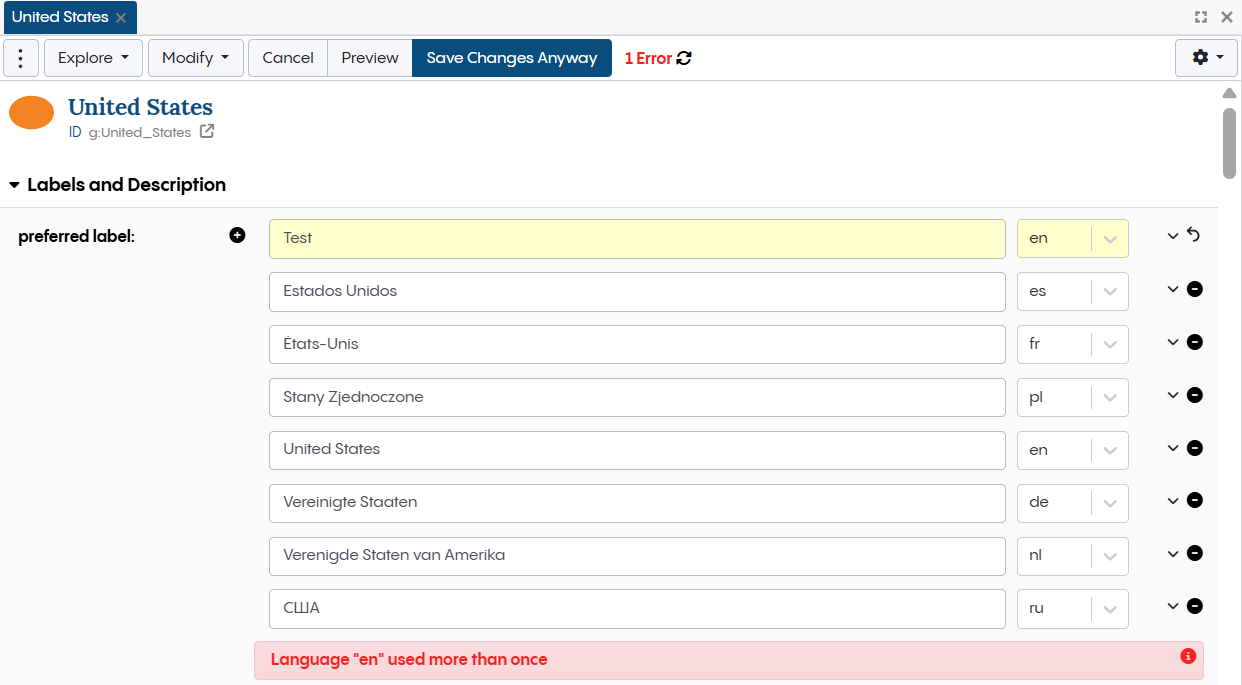Remove the США label
Screen dimensions: 1242x685
pyautogui.click(x=1194, y=606)
